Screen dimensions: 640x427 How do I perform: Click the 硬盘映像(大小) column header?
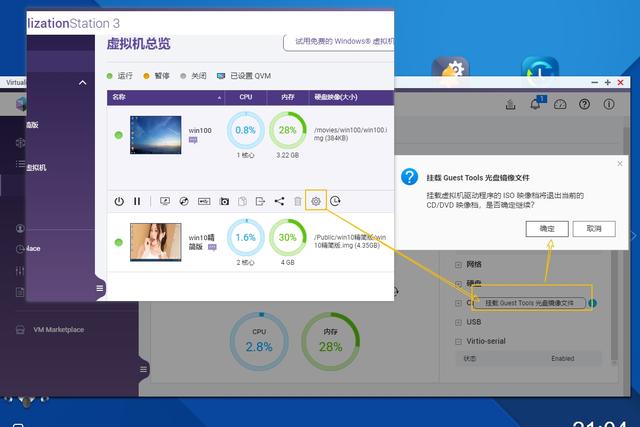point(351,97)
